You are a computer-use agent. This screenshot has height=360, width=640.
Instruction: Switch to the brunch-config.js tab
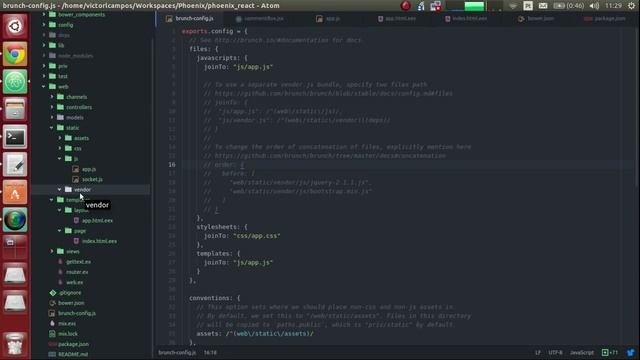point(190,18)
